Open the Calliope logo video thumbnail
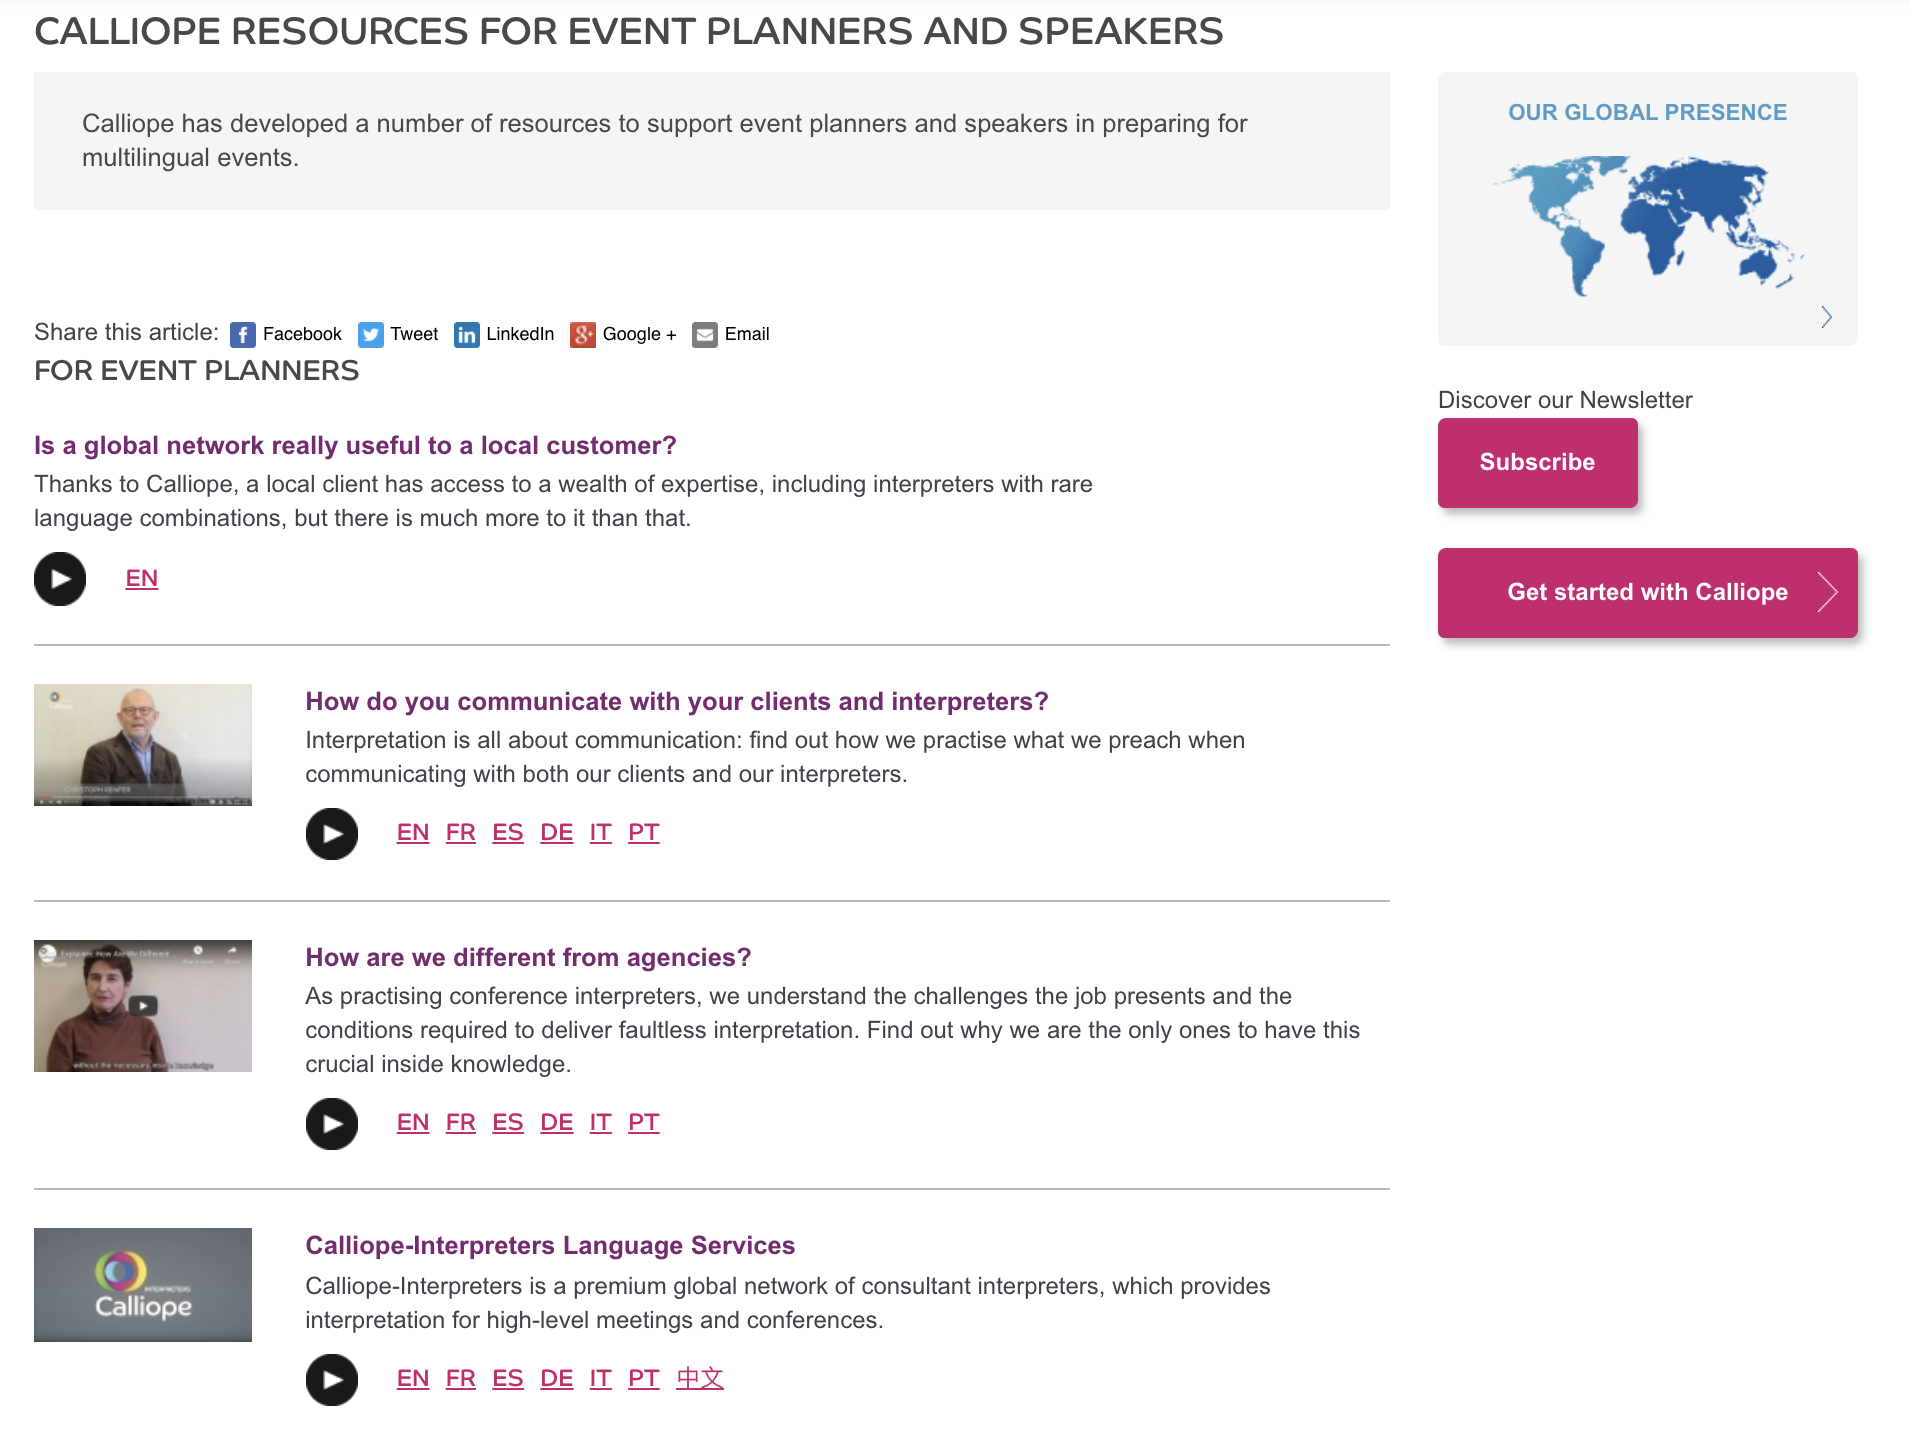Screen dimensions: 1910x1444 (x=143, y=1285)
